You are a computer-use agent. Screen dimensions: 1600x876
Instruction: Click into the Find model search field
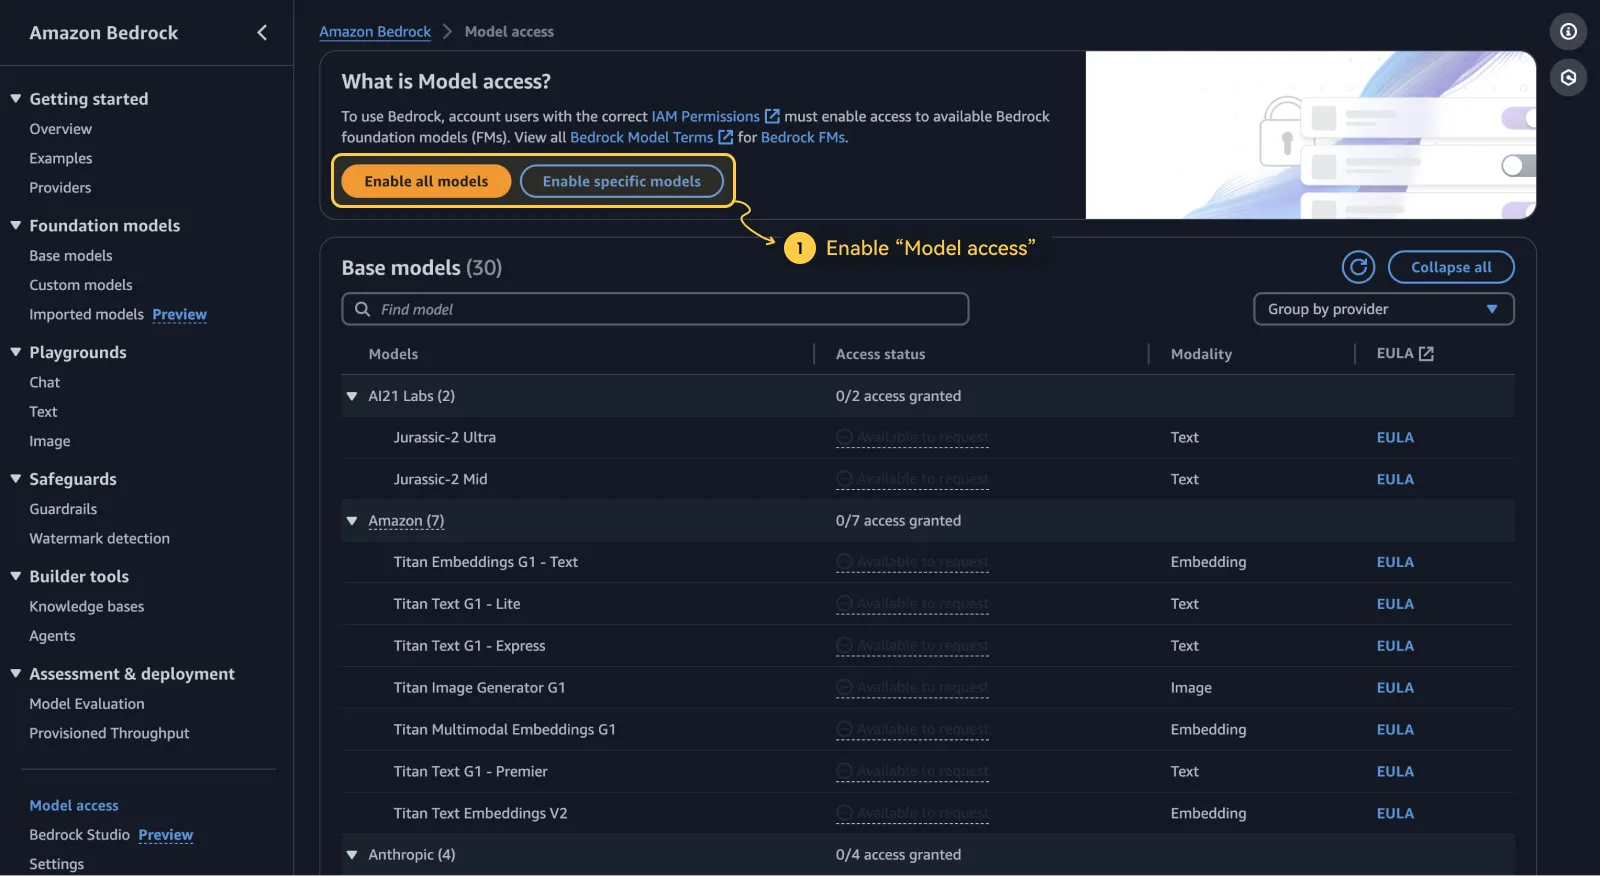click(655, 309)
